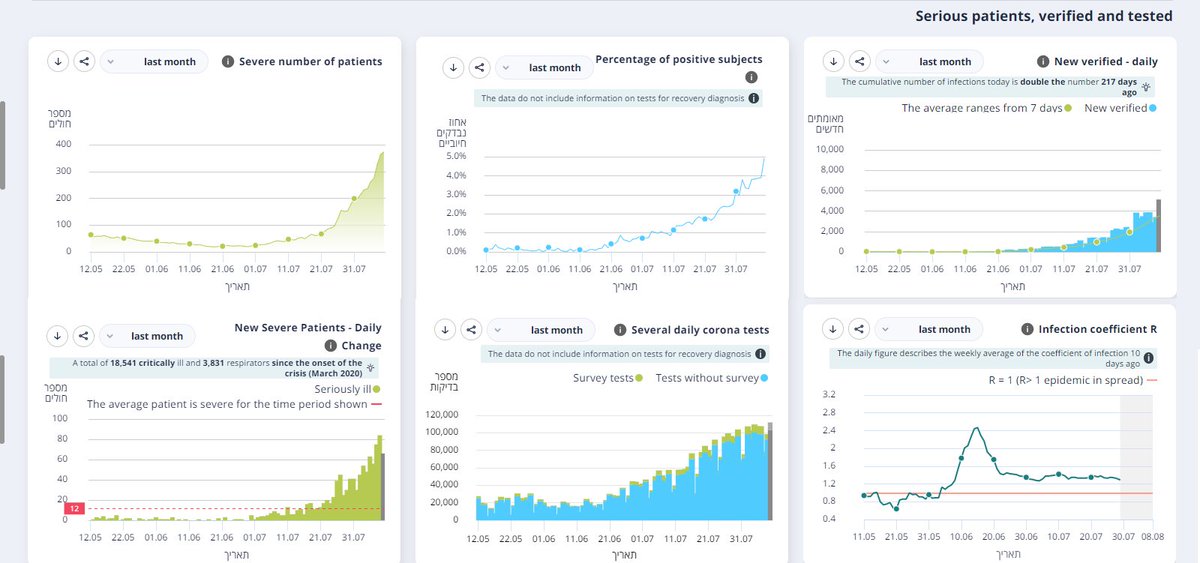Download the Severe number of patients chart
The width and height of the screenshot is (1200, 563).
point(58,61)
